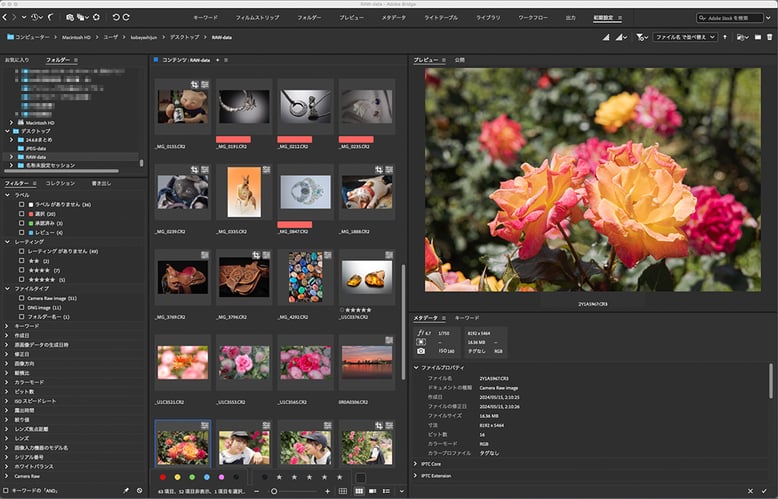Screen dimensions: 778x499
Task: Click the 書き出し panel tab label
Action: pos(102,184)
